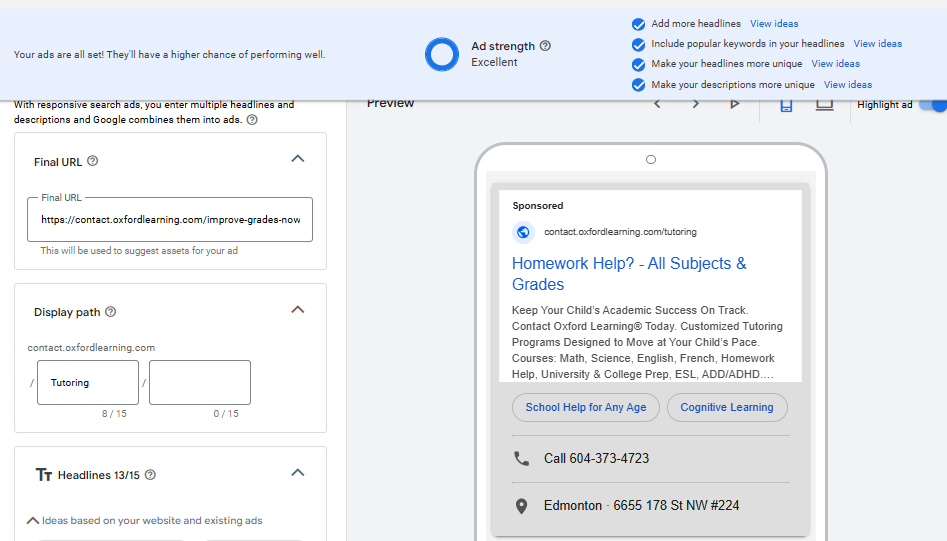947x541 pixels.
Task: Click checkmark beside Add more headlines
Action: tap(638, 24)
